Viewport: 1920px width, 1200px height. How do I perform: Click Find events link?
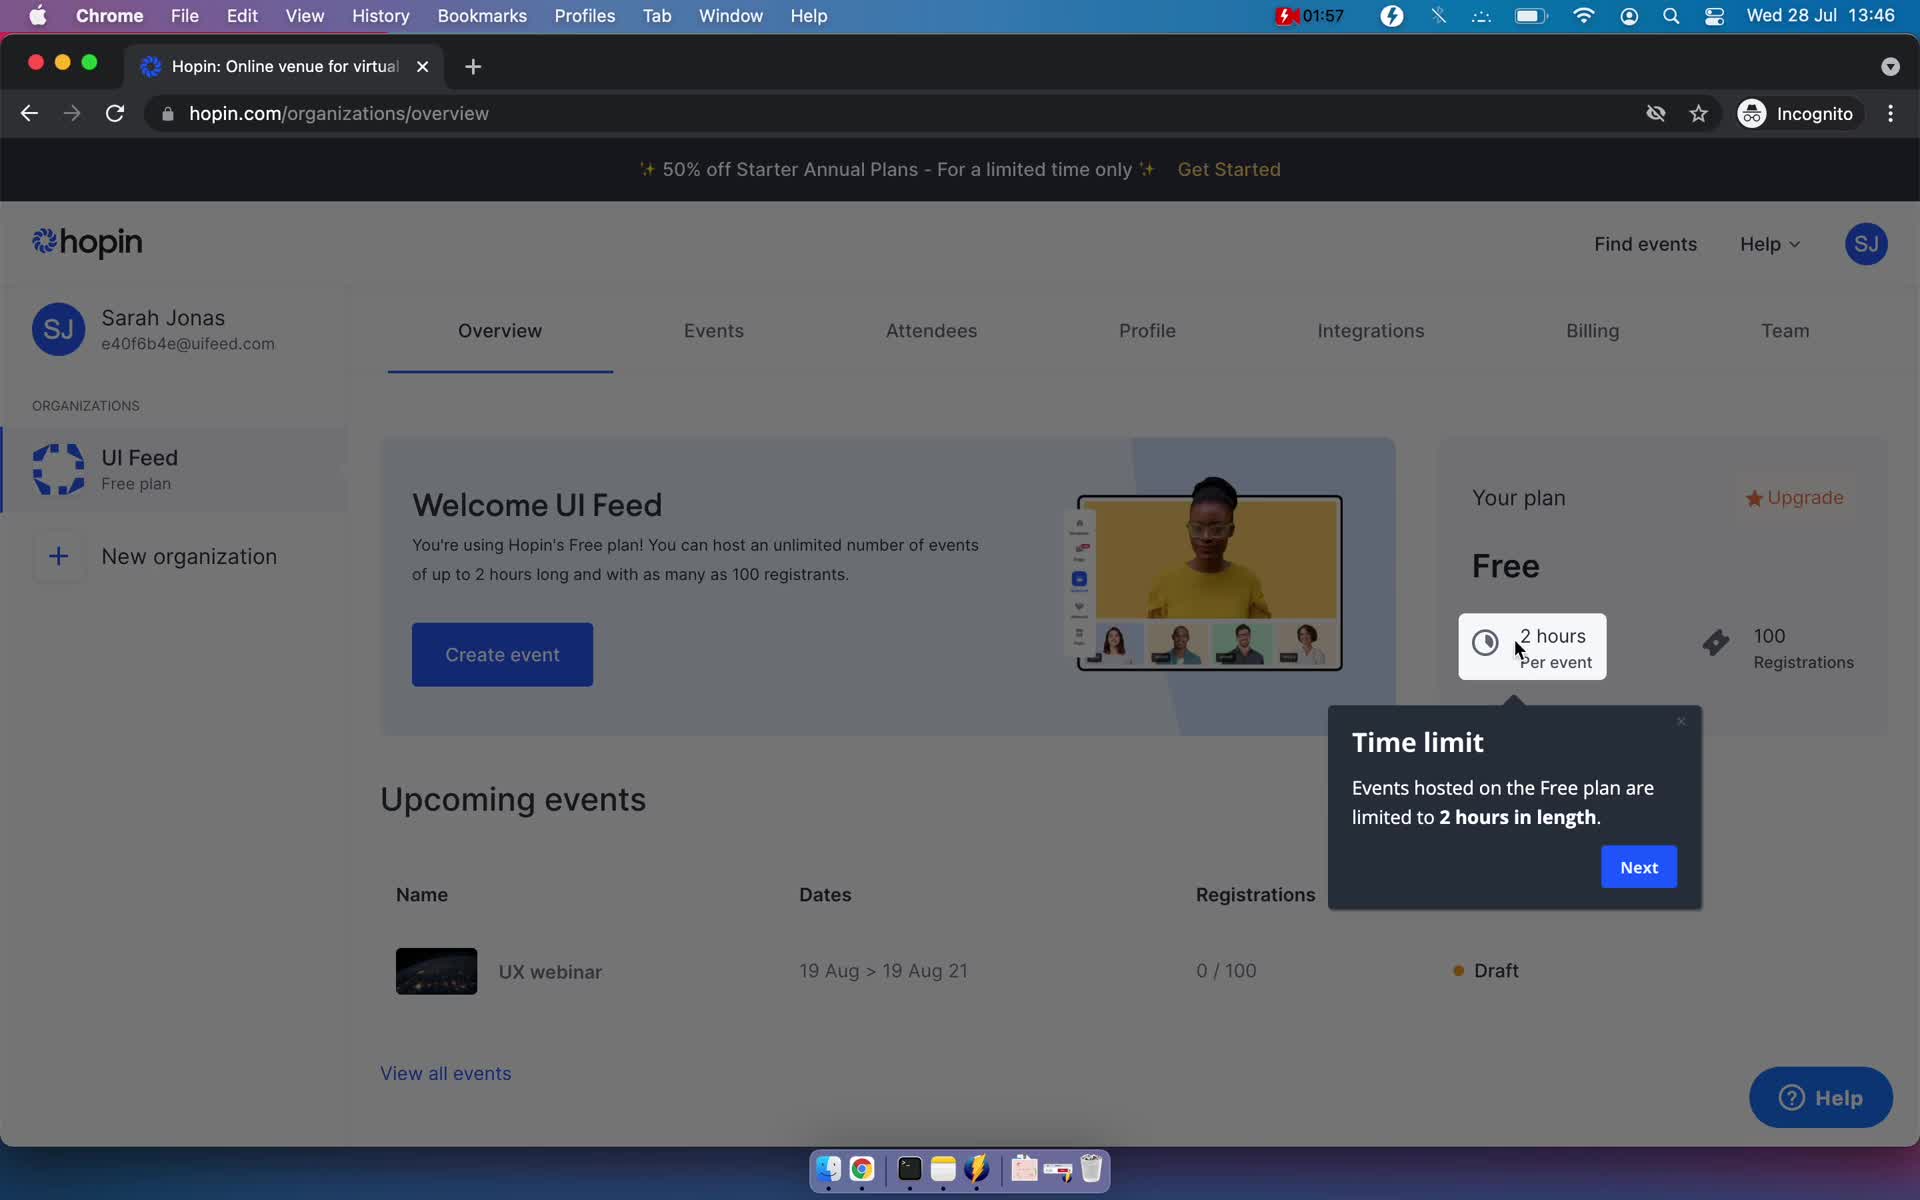tap(1645, 244)
